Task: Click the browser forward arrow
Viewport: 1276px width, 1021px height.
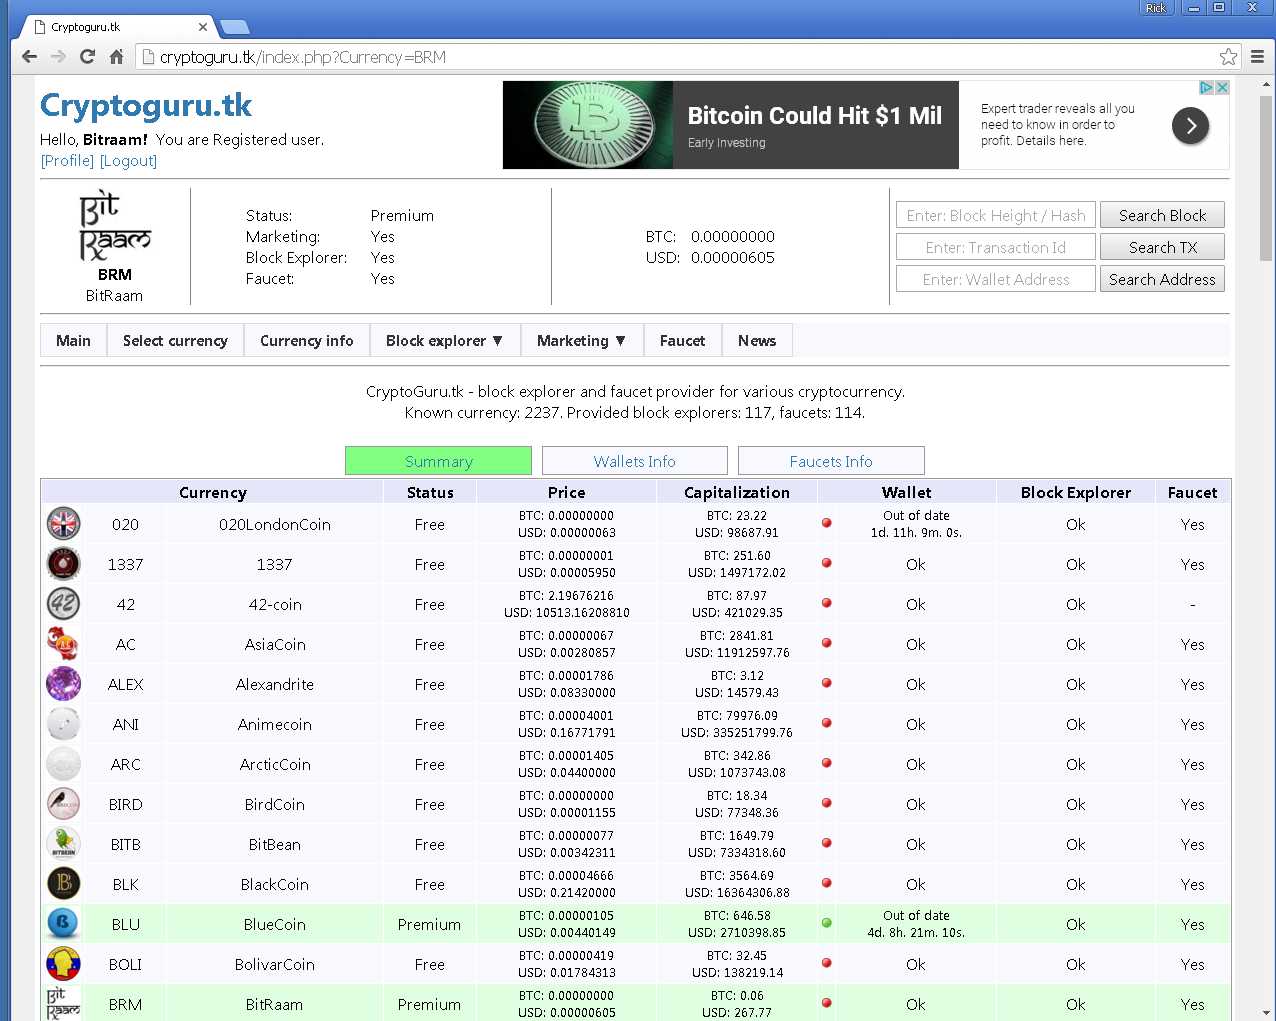Action: [x=58, y=57]
